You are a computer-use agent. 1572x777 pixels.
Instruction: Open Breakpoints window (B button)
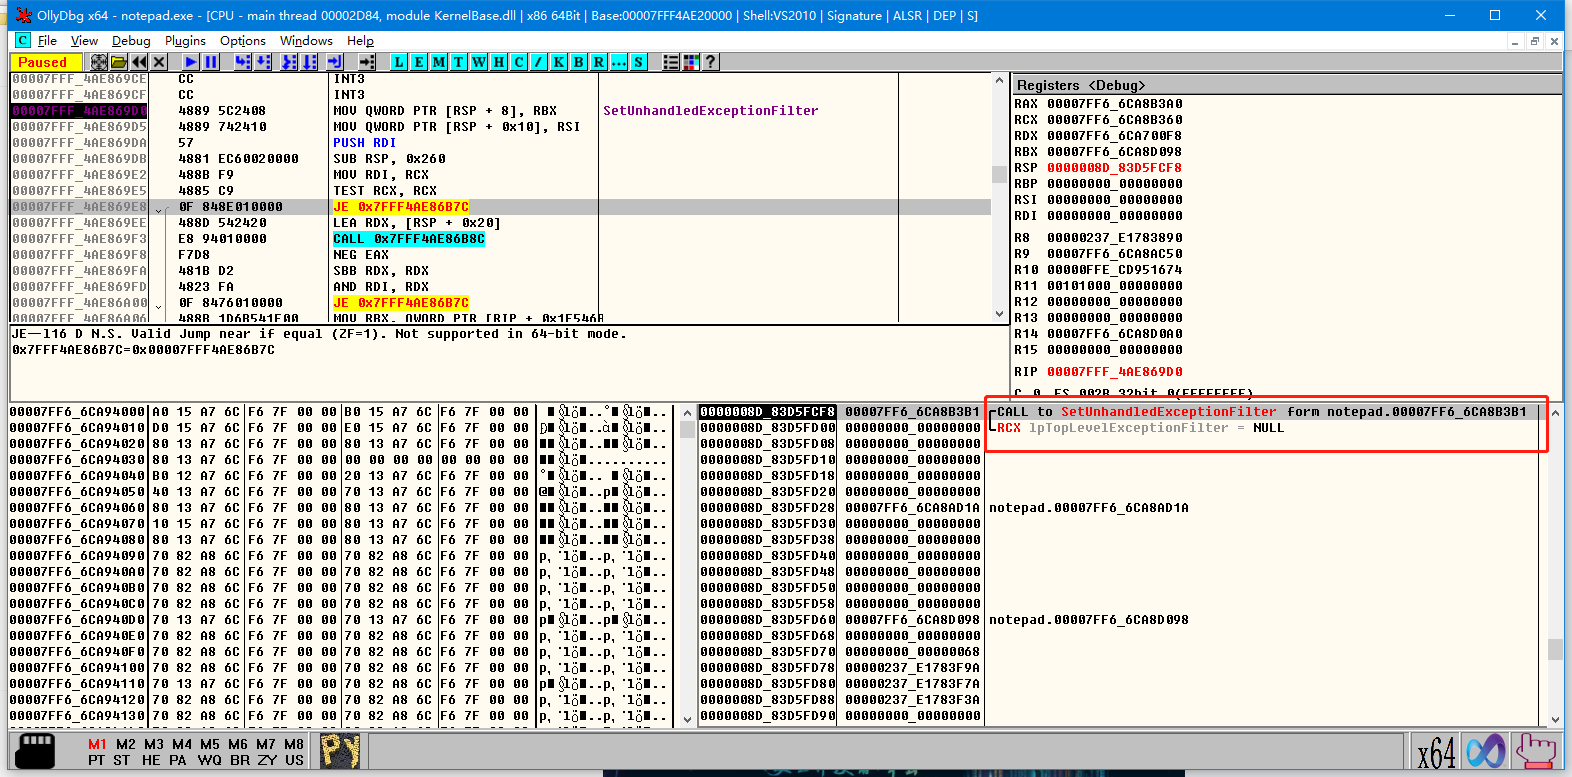click(x=579, y=62)
